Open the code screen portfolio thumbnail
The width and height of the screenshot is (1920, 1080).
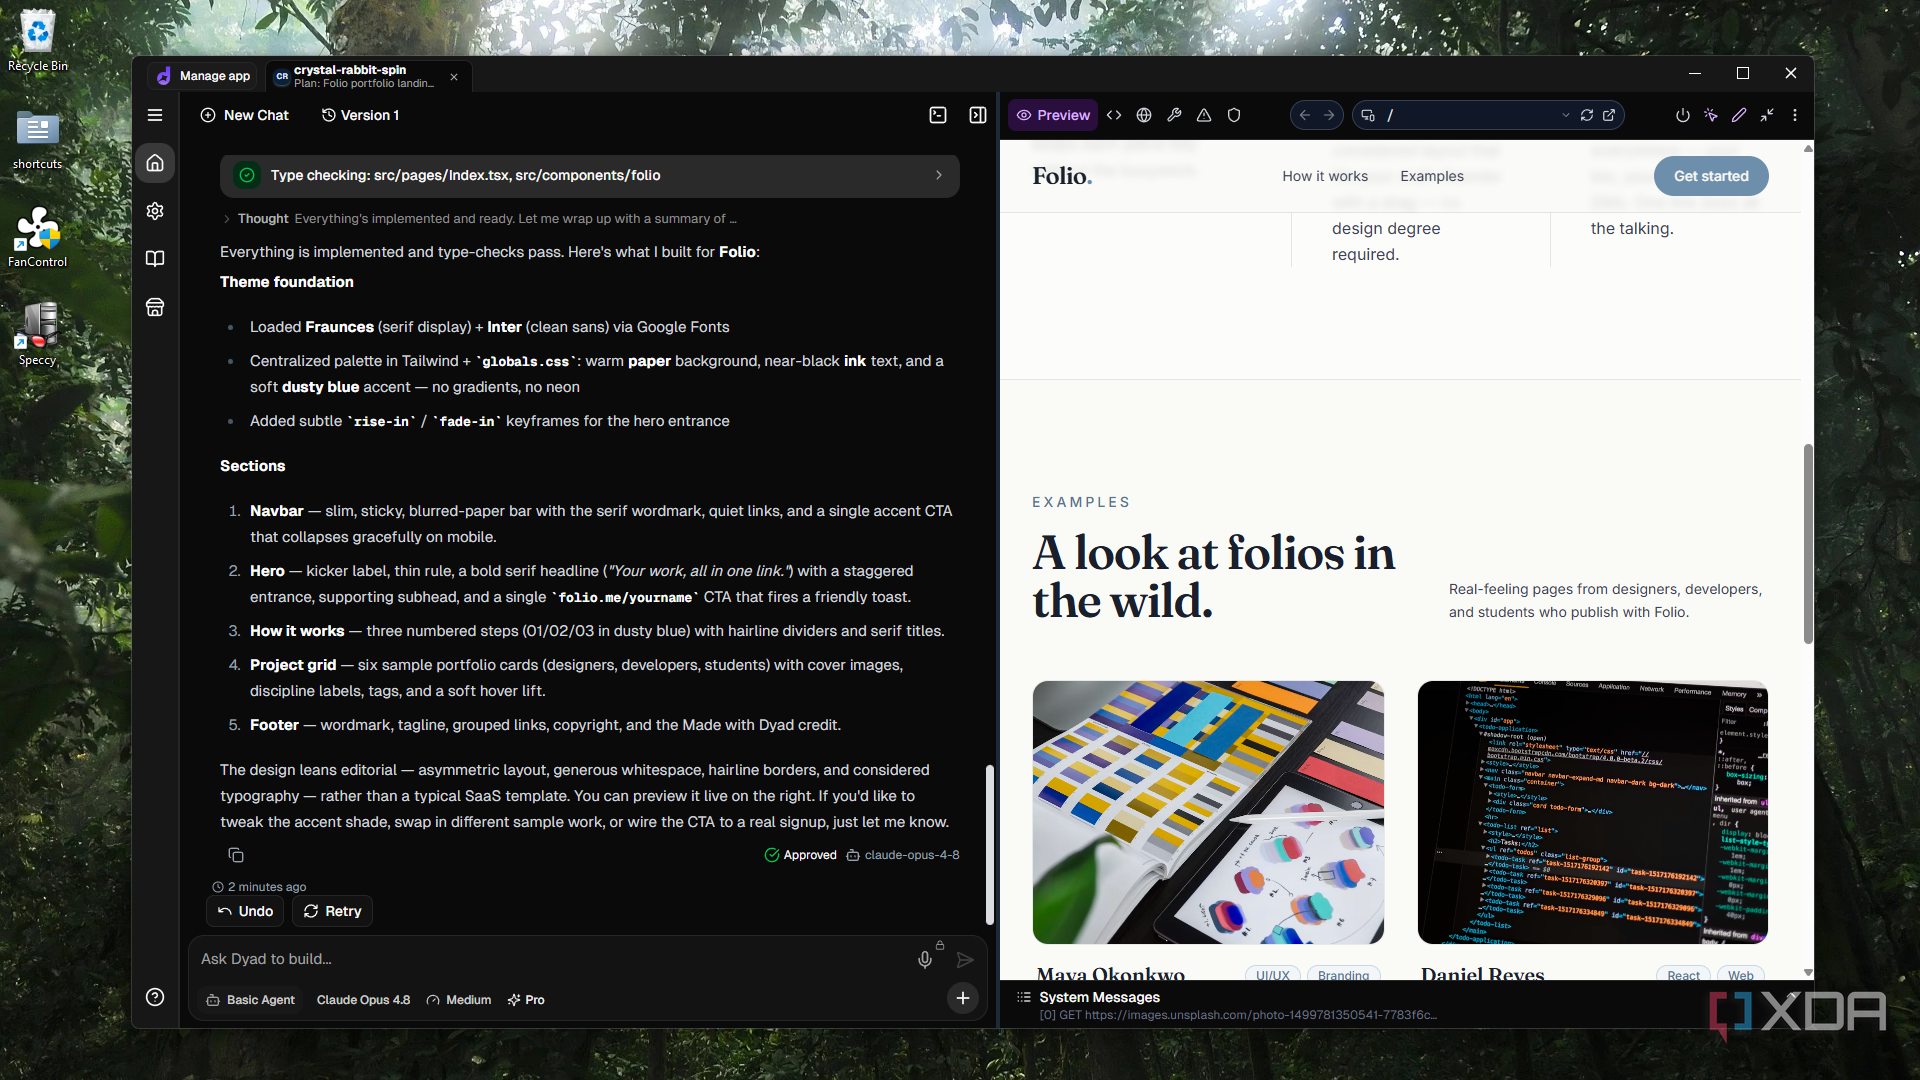(1593, 812)
